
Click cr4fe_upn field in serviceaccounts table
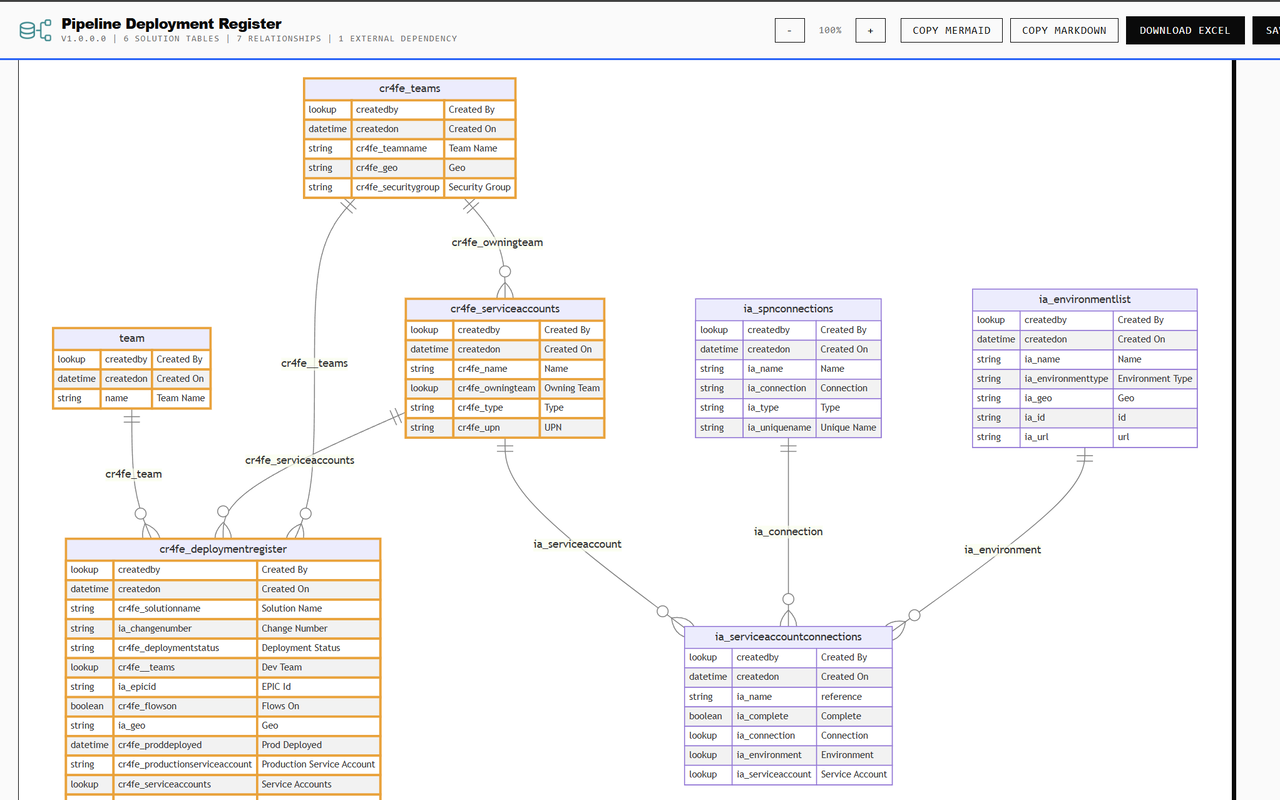[x=496, y=427]
